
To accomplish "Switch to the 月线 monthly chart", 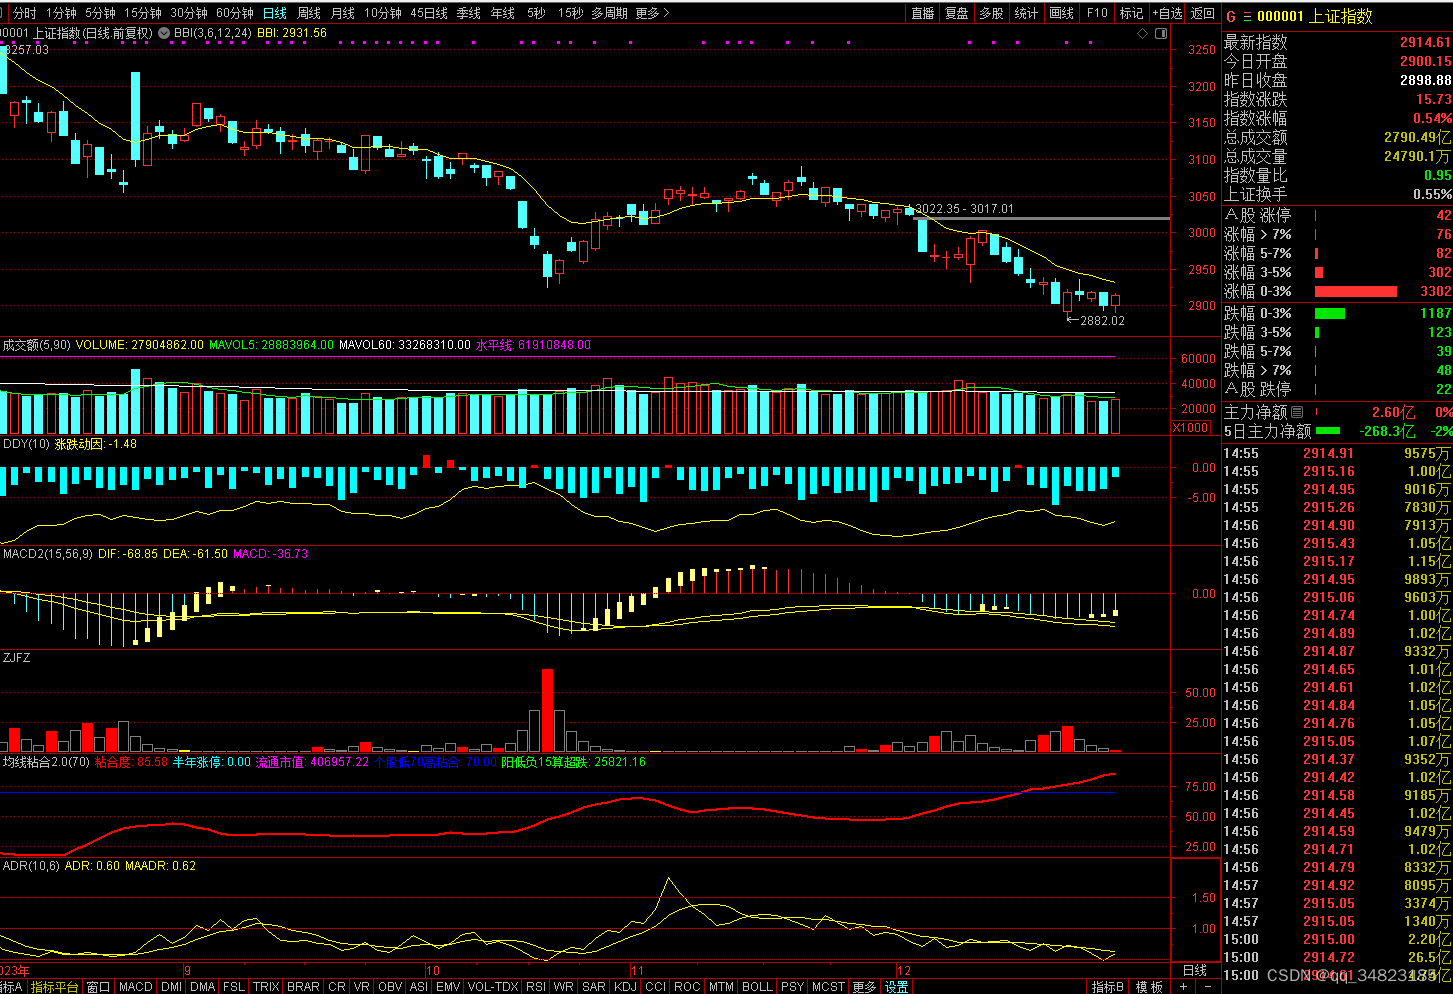I will (x=343, y=13).
